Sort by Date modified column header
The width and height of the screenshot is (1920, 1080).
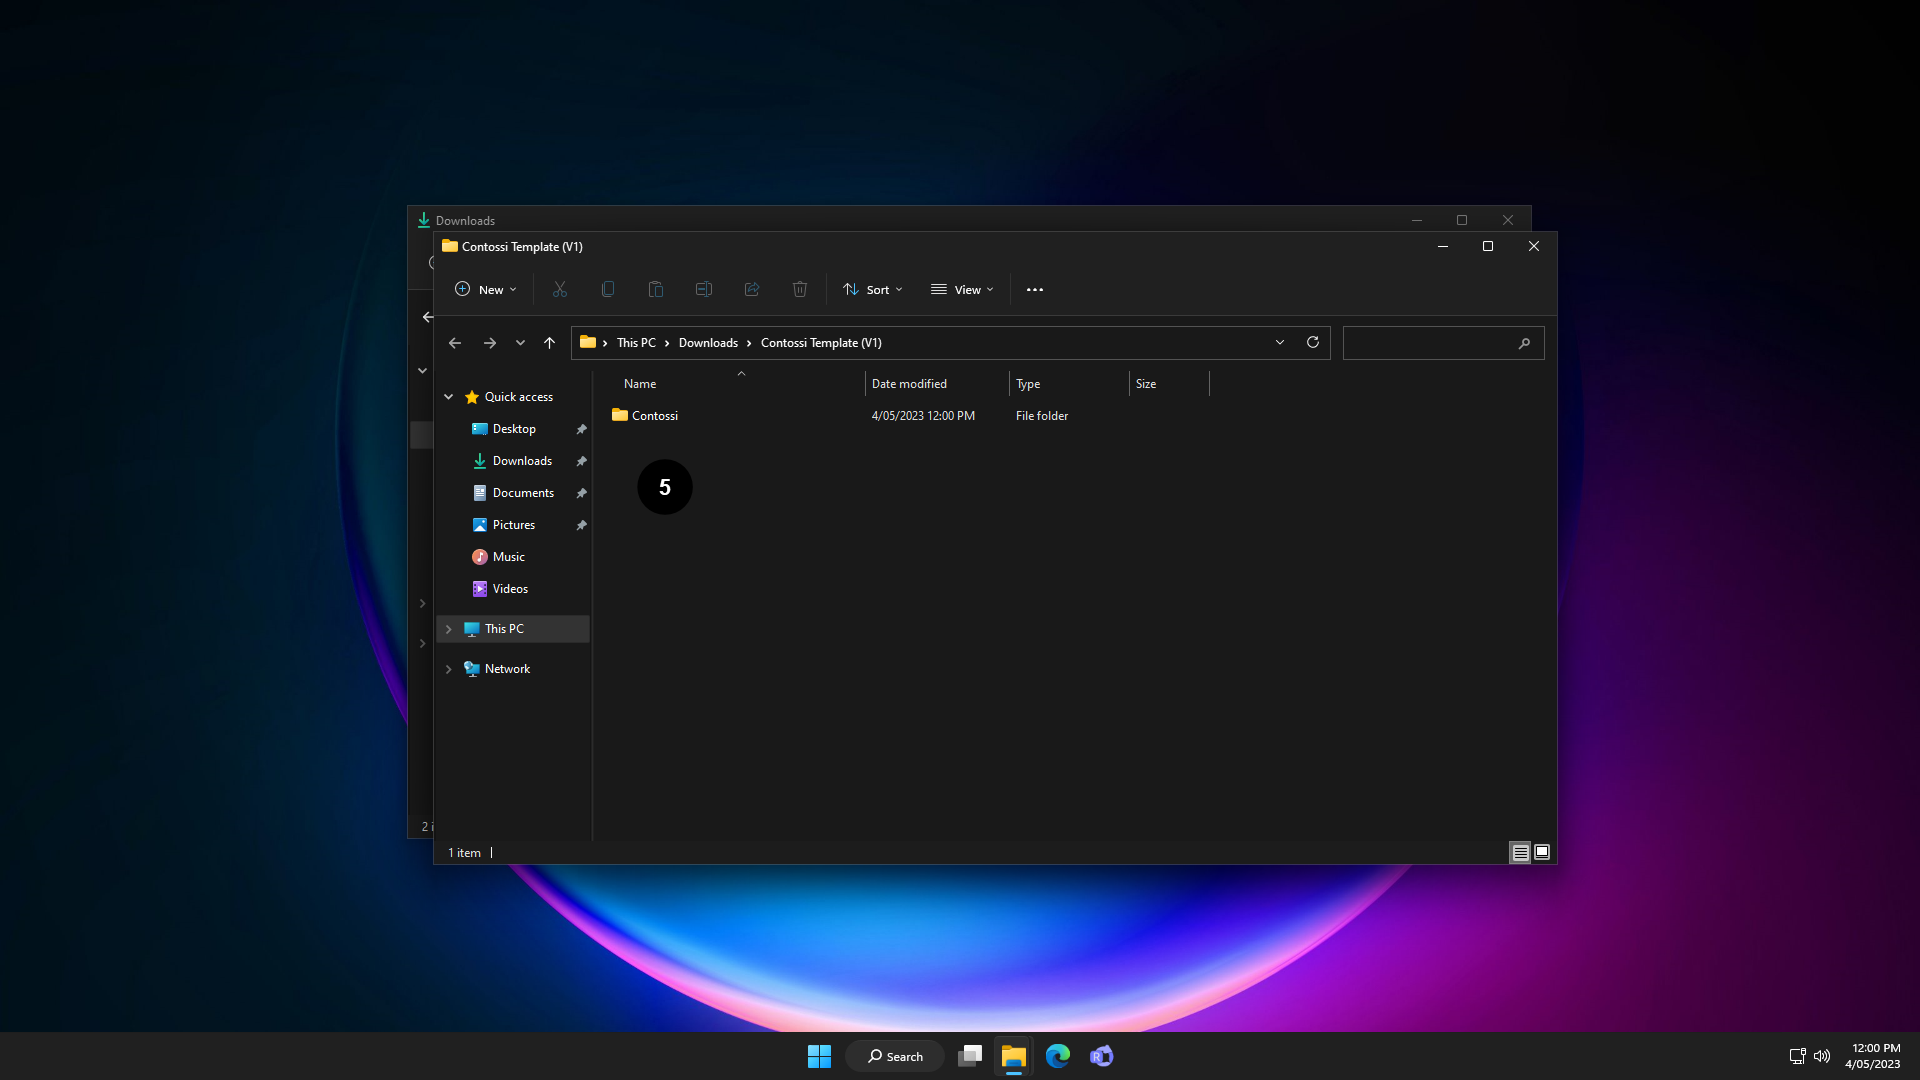coord(909,384)
